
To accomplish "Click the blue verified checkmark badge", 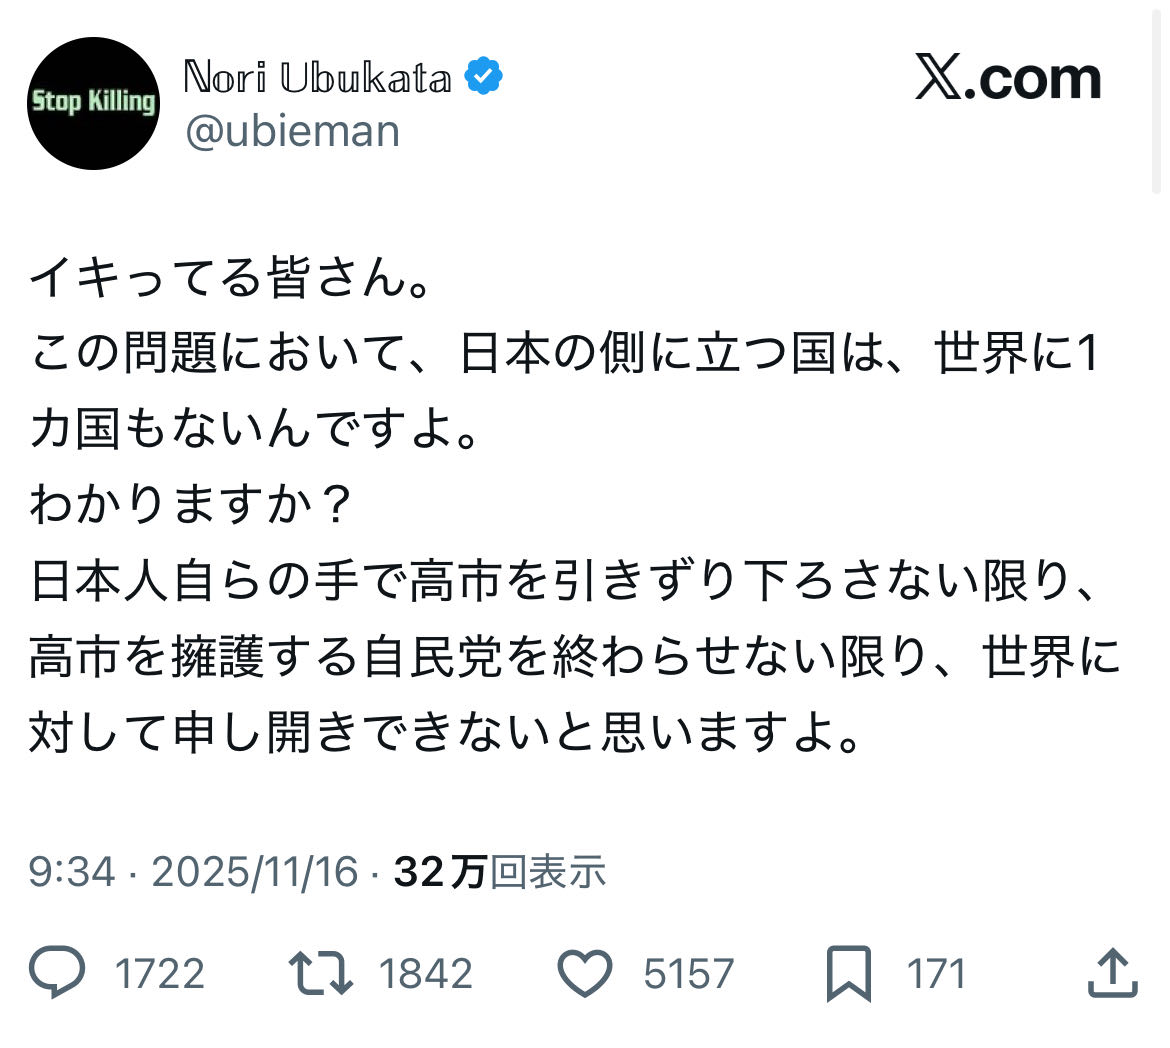I will coord(485,77).
